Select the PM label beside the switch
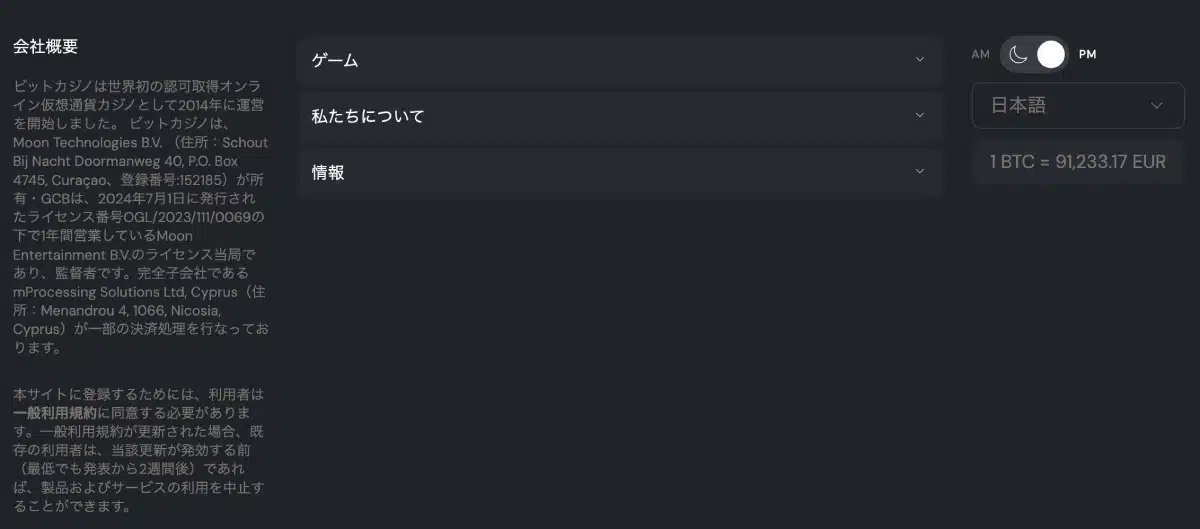This screenshot has width=1200, height=529. [x=1088, y=55]
